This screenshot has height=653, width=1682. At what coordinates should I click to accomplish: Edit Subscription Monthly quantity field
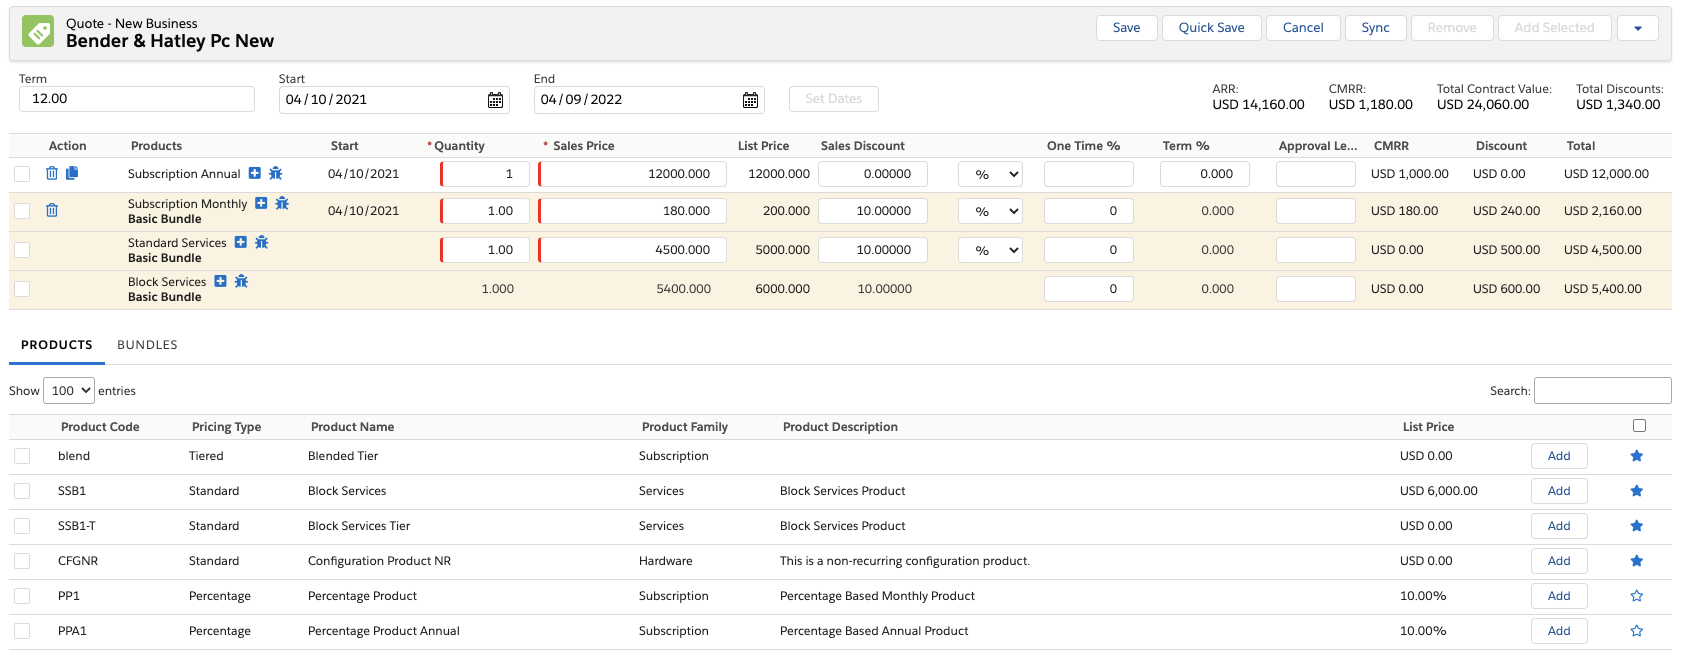485,211
